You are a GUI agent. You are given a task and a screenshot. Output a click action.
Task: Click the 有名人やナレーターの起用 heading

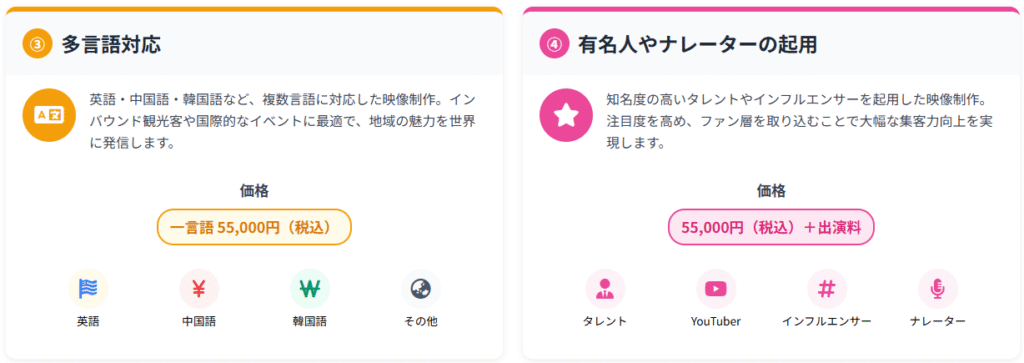point(697,44)
